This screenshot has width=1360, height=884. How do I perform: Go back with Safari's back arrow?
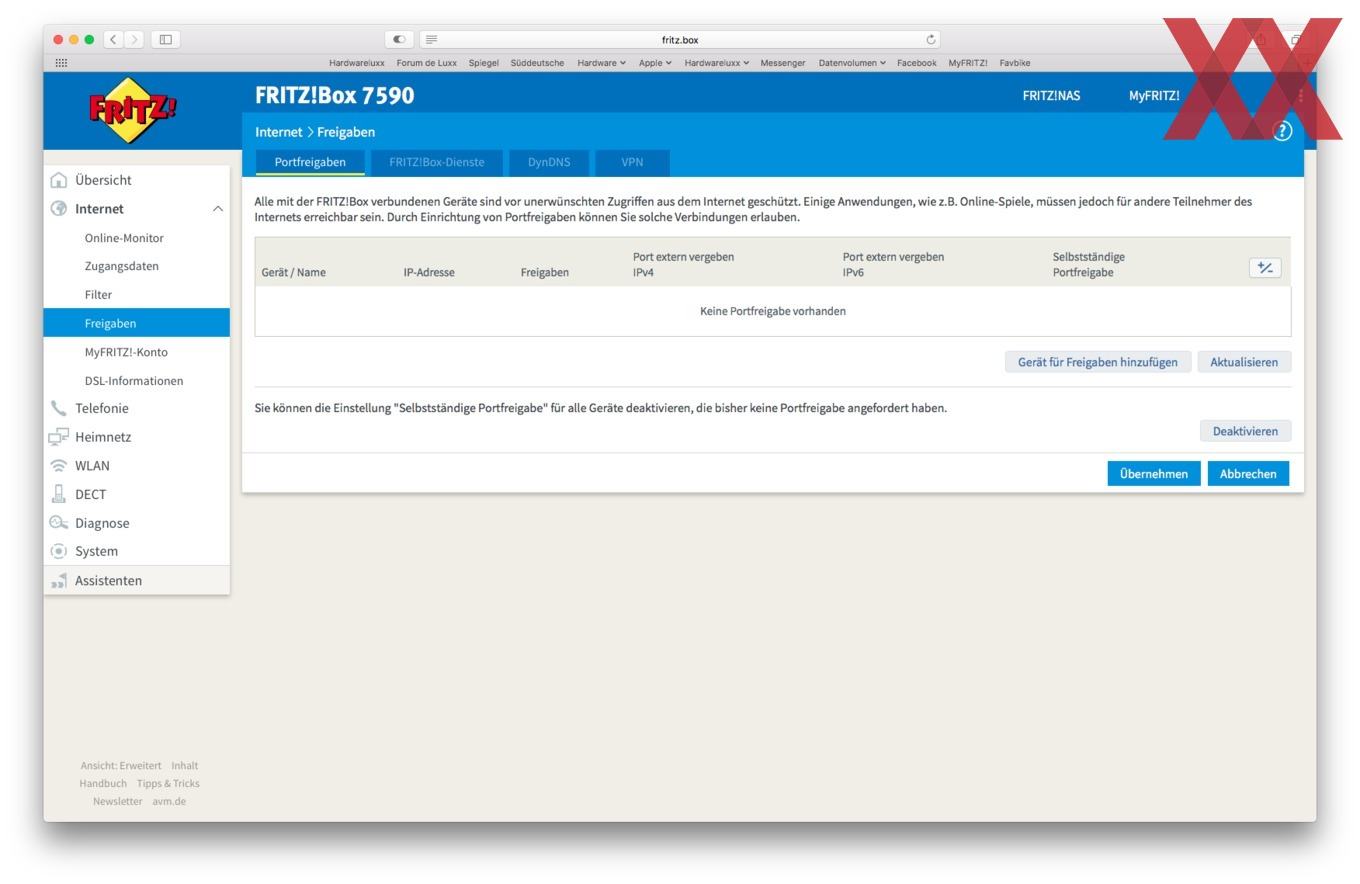click(115, 40)
